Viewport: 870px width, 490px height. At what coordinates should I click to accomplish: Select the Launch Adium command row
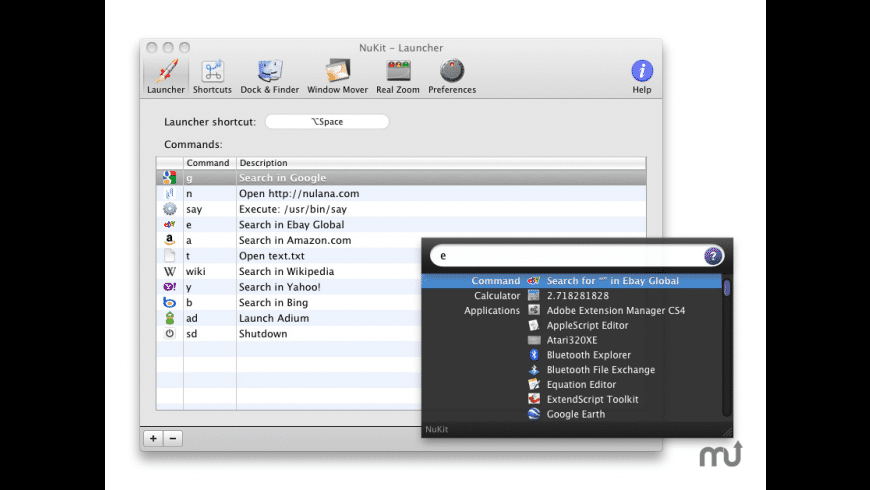pyautogui.click(x=300, y=318)
